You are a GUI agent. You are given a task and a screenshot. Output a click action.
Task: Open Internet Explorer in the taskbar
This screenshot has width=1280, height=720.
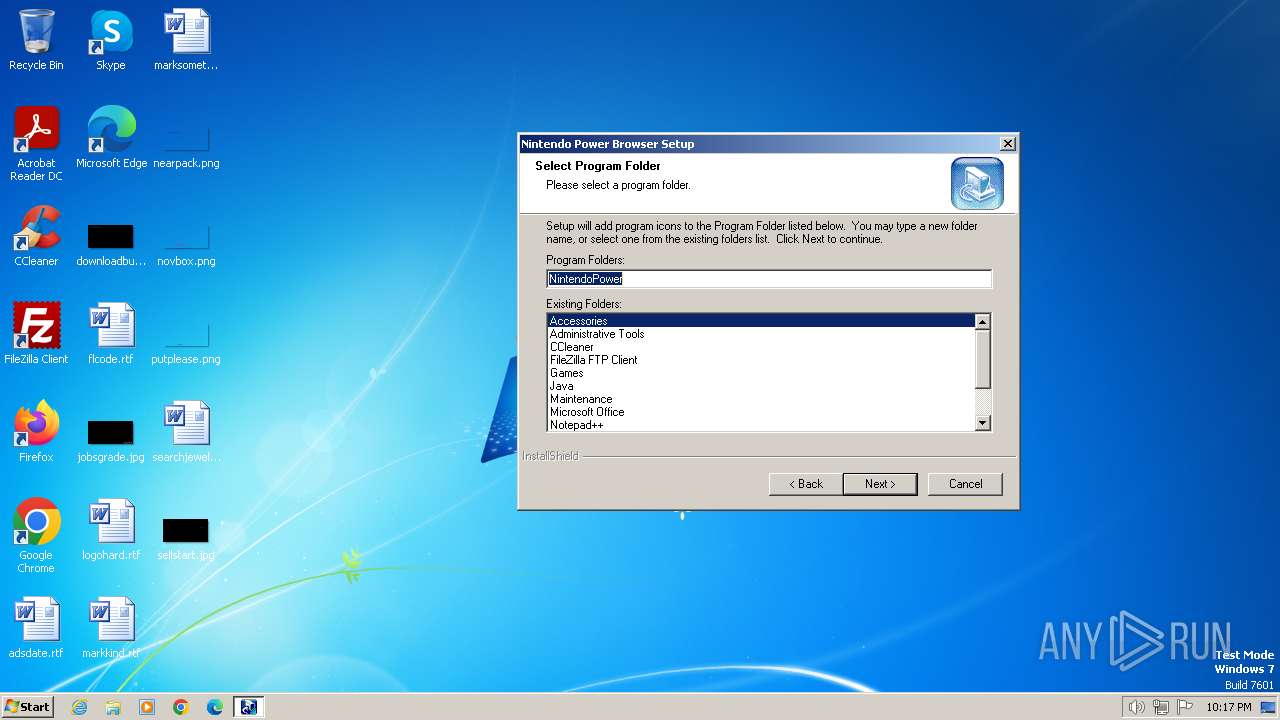click(x=79, y=707)
